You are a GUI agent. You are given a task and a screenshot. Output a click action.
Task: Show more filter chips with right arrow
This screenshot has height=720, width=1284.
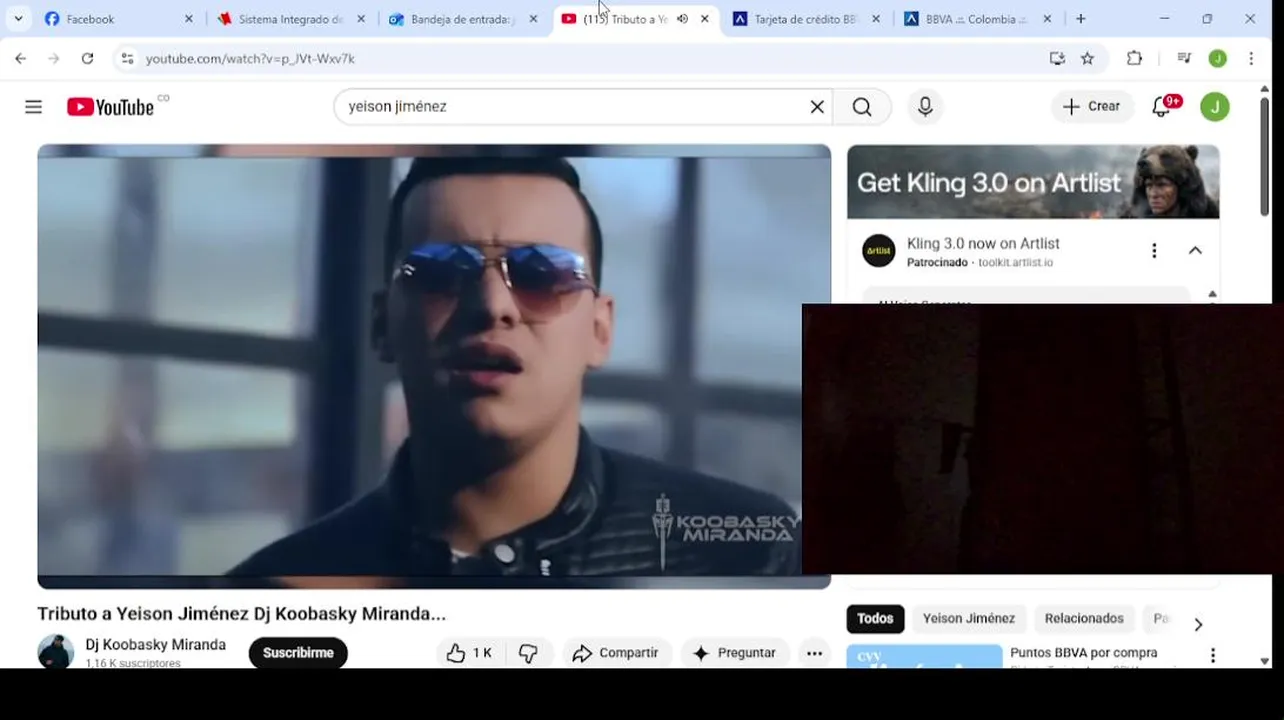(x=1198, y=624)
